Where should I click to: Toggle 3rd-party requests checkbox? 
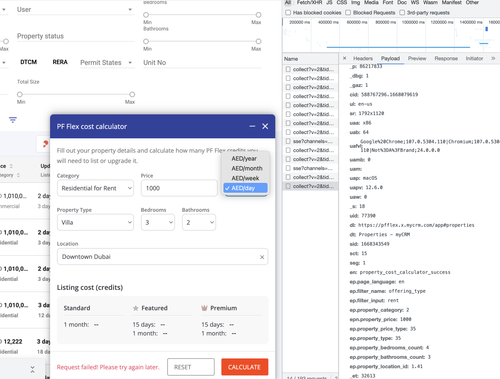(402, 13)
